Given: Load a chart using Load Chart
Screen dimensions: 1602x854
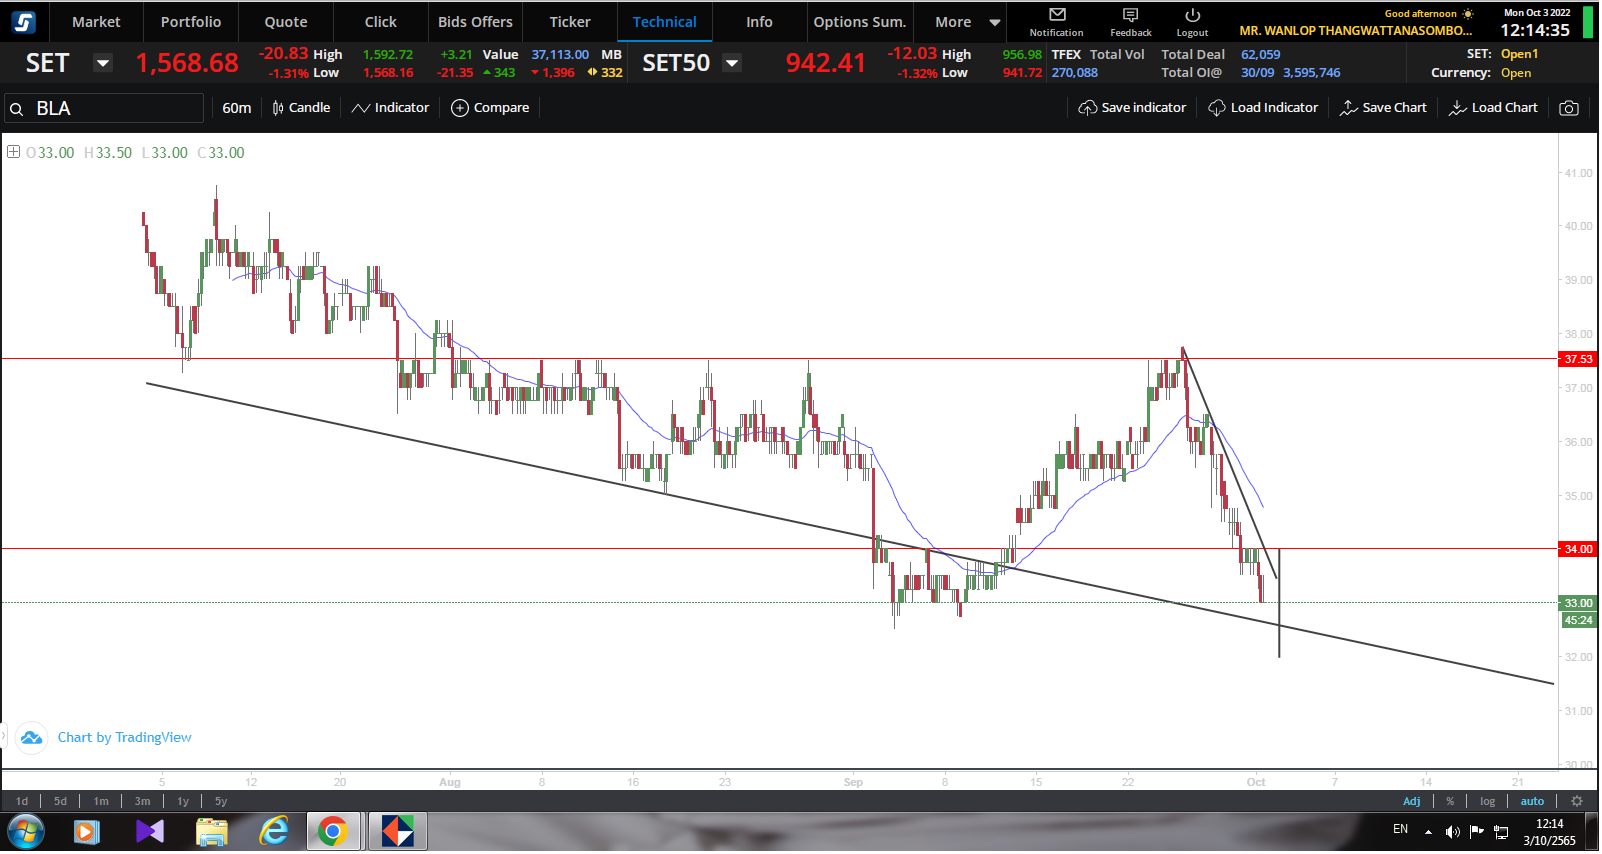Looking at the screenshot, I should click(x=1493, y=108).
